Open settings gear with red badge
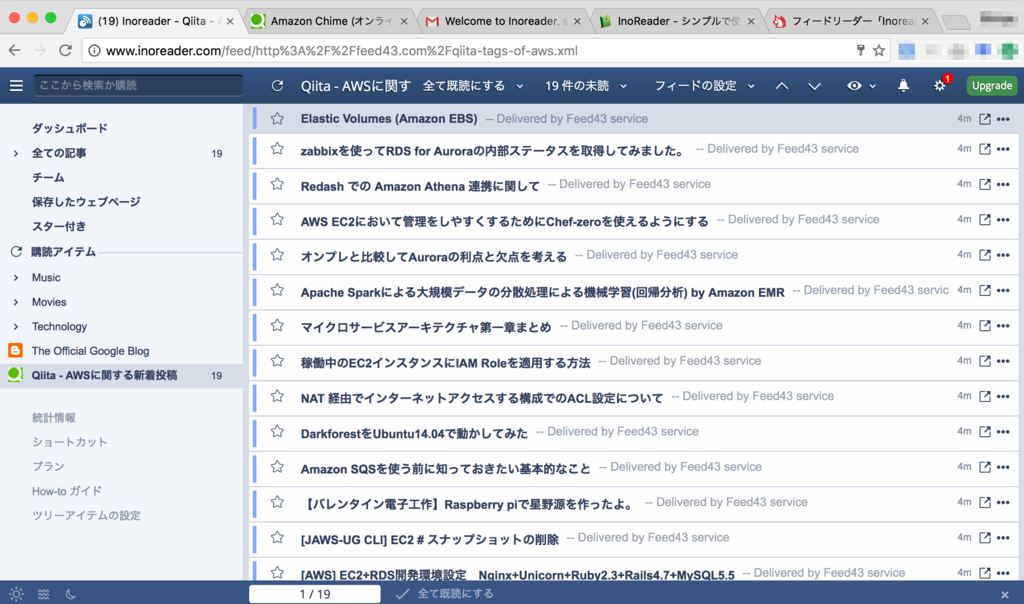The height and width of the screenshot is (604, 1024). coord(940,86)
